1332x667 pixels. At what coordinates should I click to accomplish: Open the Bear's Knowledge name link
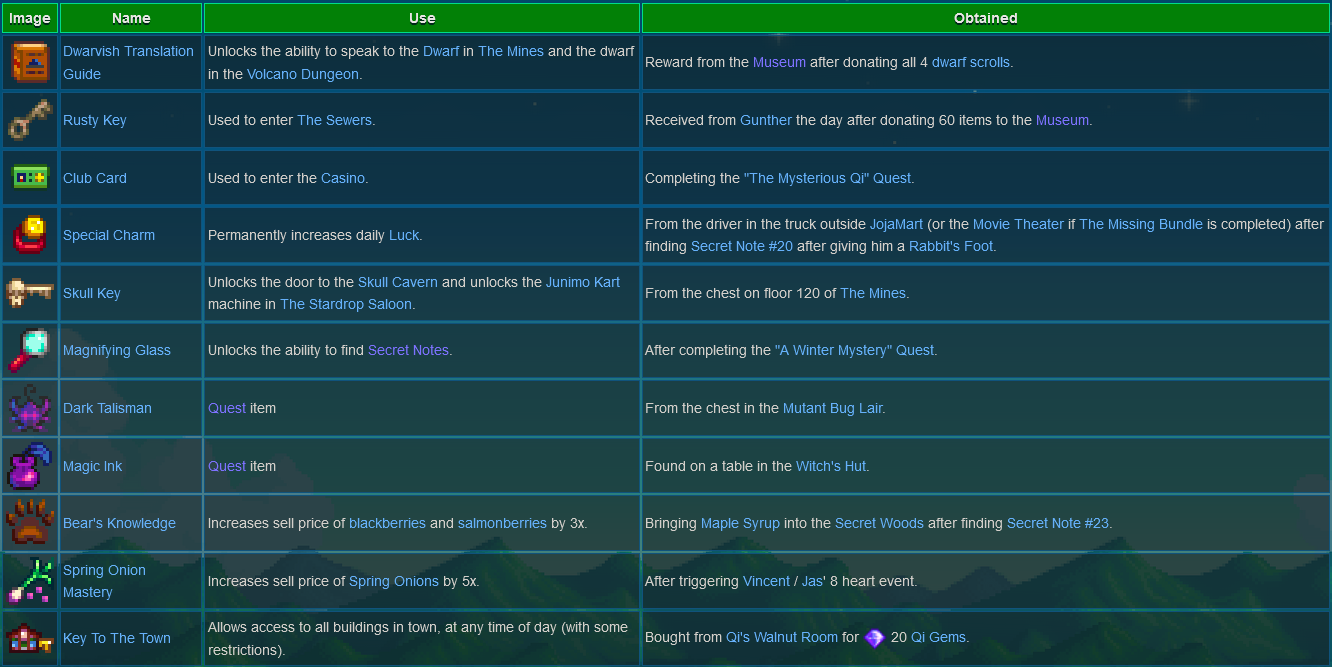tap(119, 523)
